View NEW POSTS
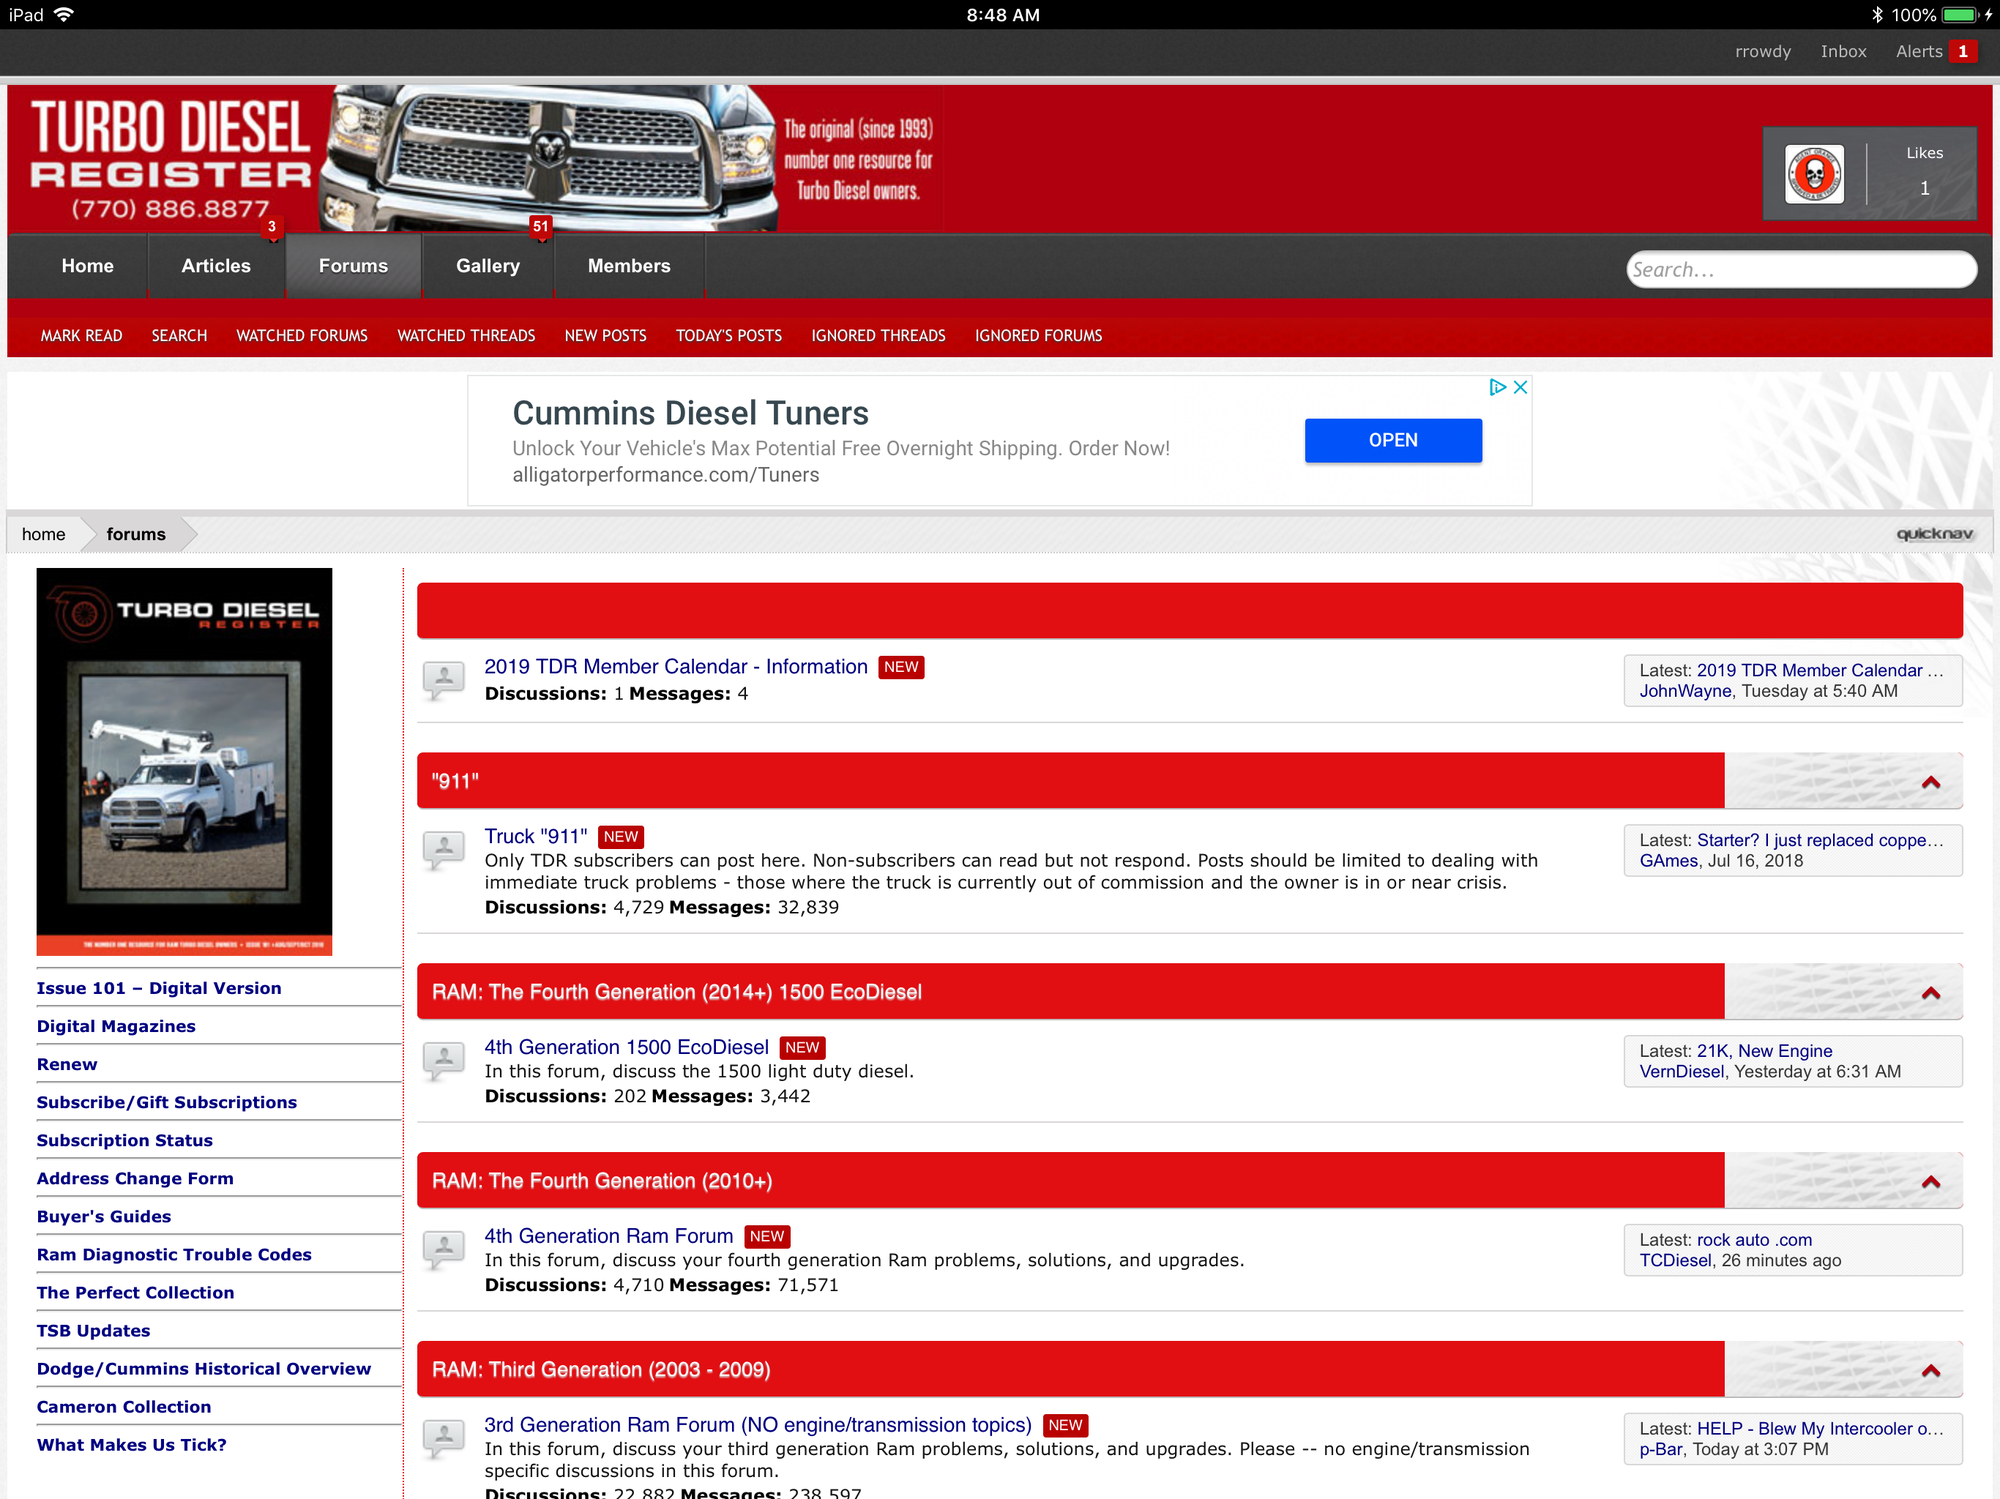This screenshot has width=2000, height=1499. pos(605,336)
